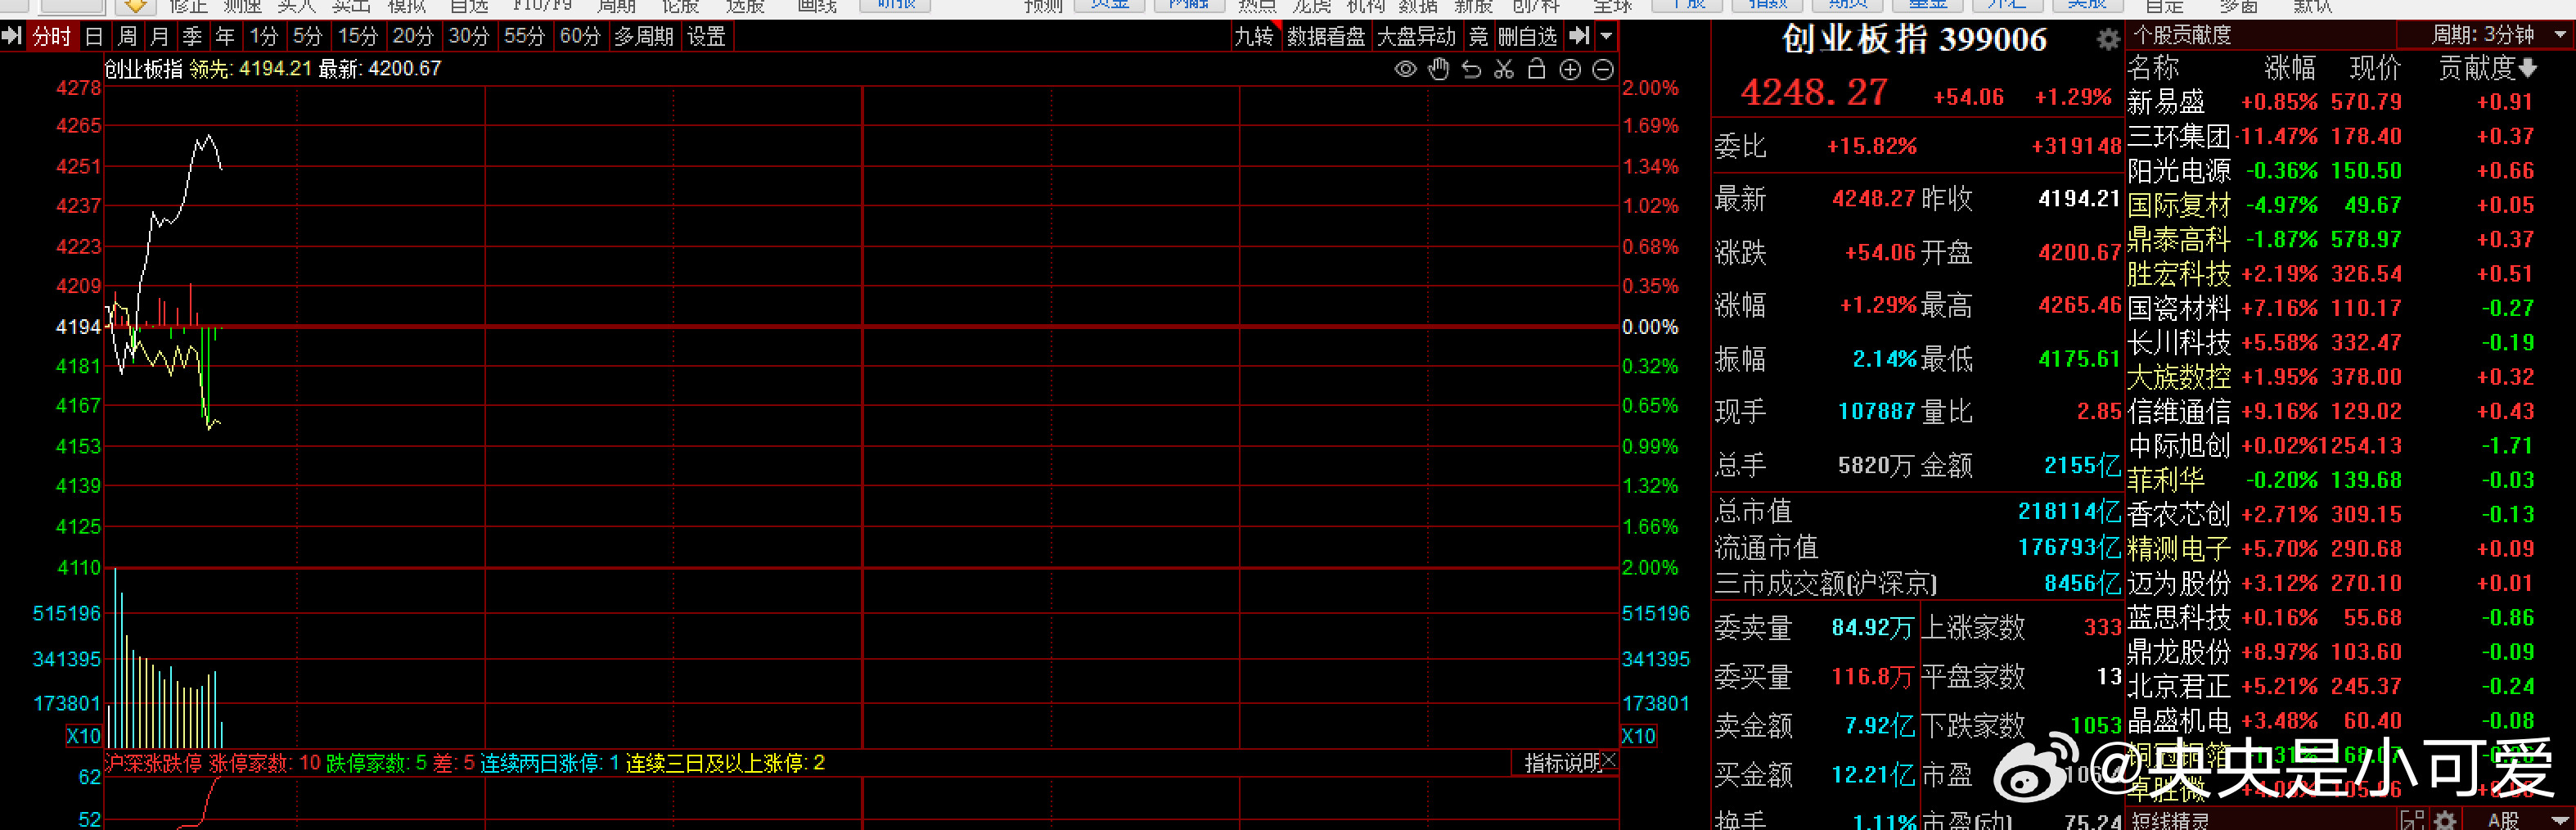Select the 55分 period tab
Viewport: 2576px width, 830px height.
pyautogui.click(x=524, y=37)
